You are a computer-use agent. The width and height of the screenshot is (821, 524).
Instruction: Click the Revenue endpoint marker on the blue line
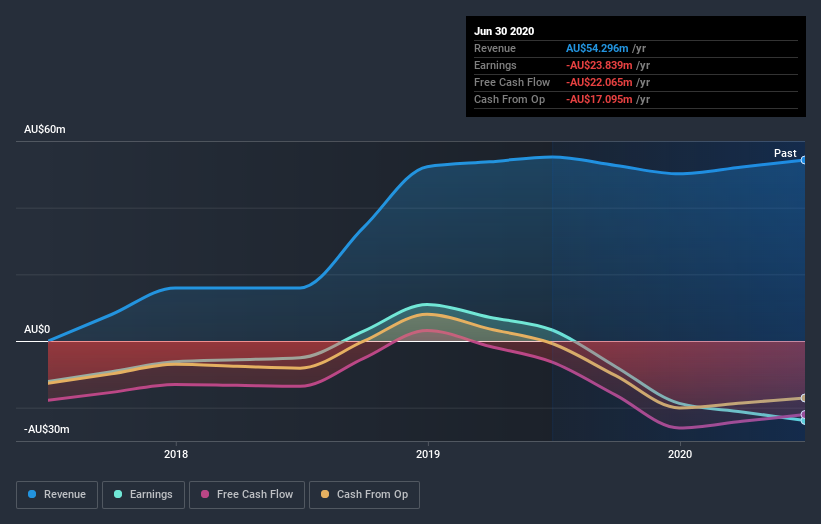coord(804,160)
